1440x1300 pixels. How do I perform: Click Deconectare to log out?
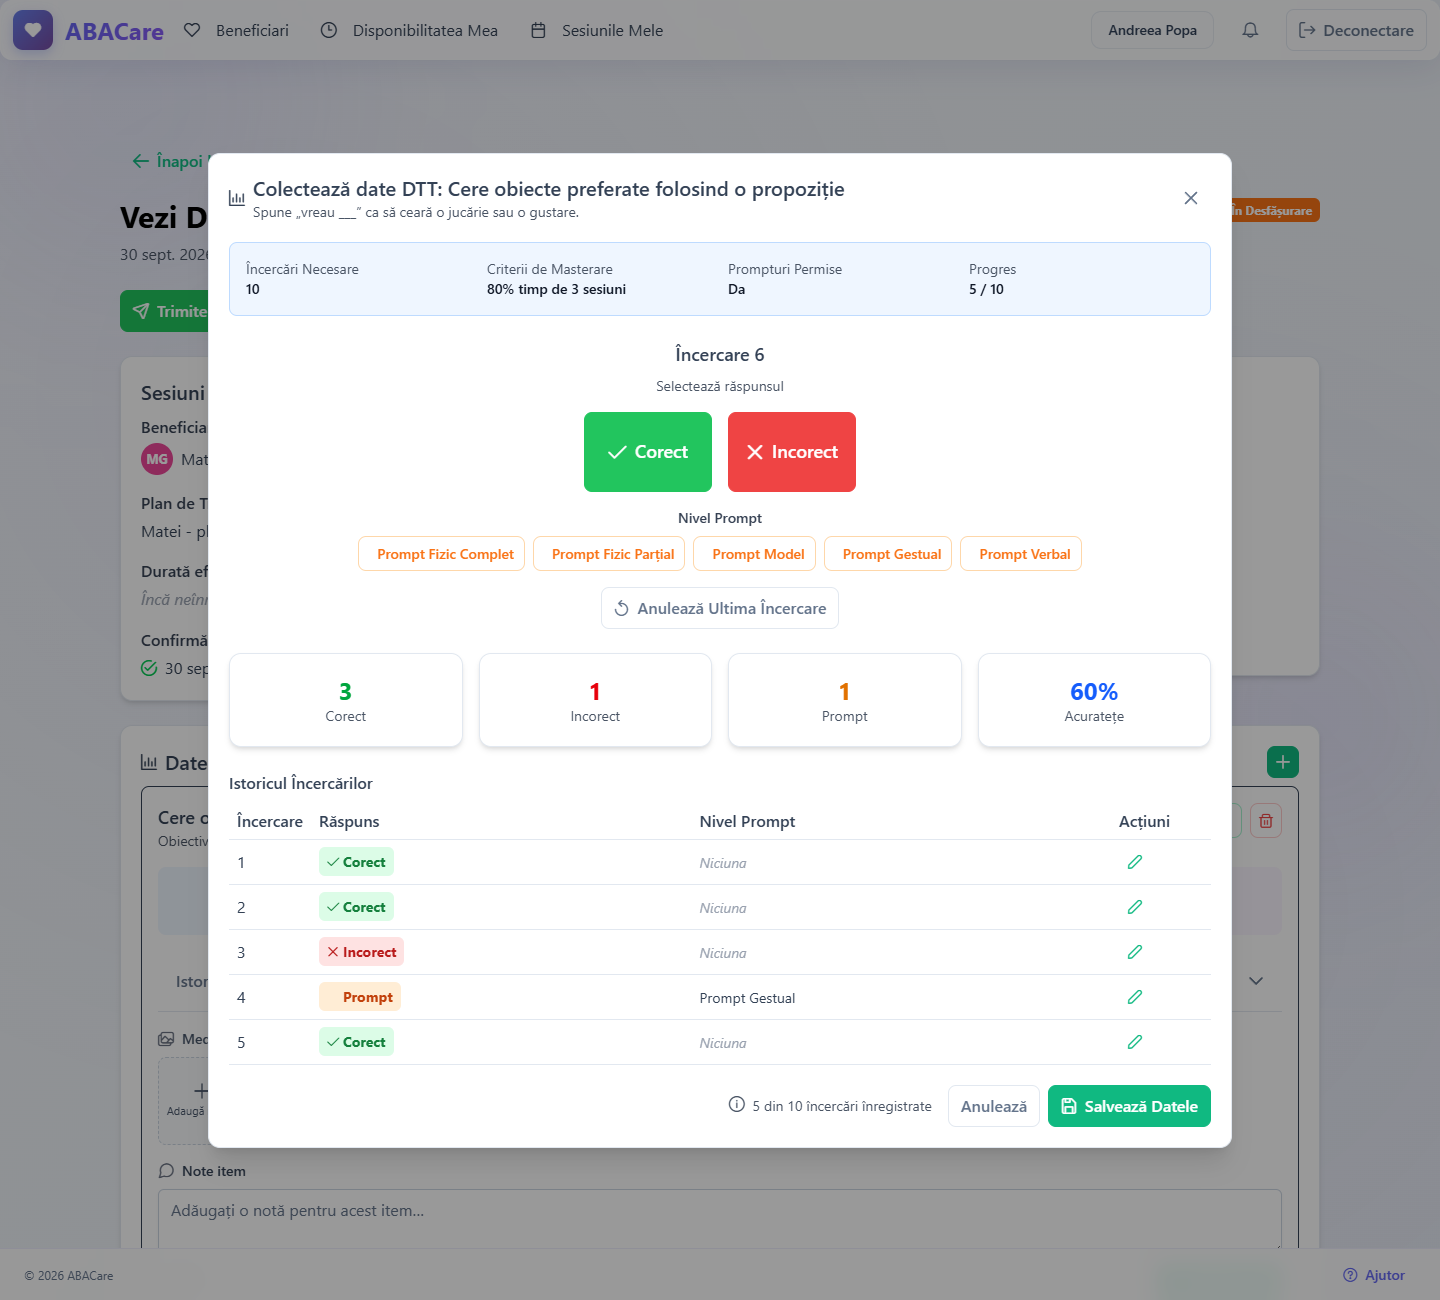[x=1356, y=30]
